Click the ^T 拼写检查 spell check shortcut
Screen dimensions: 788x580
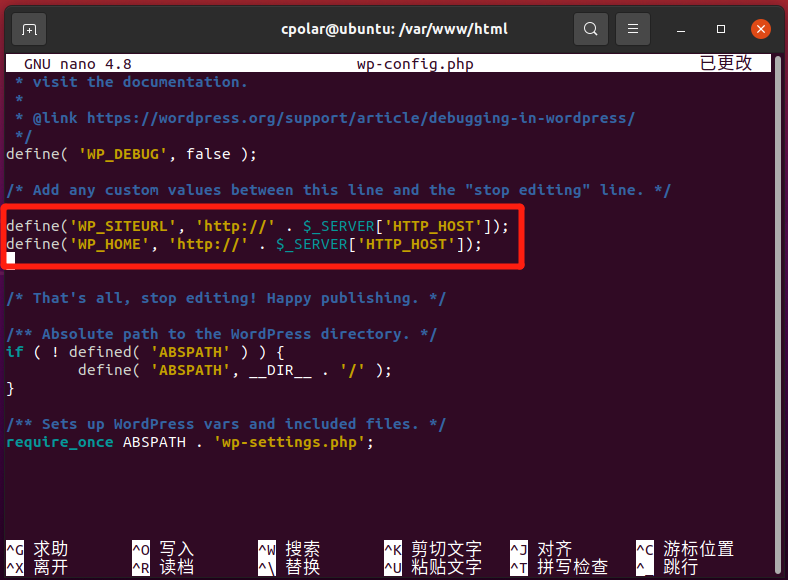pos(559,567)
